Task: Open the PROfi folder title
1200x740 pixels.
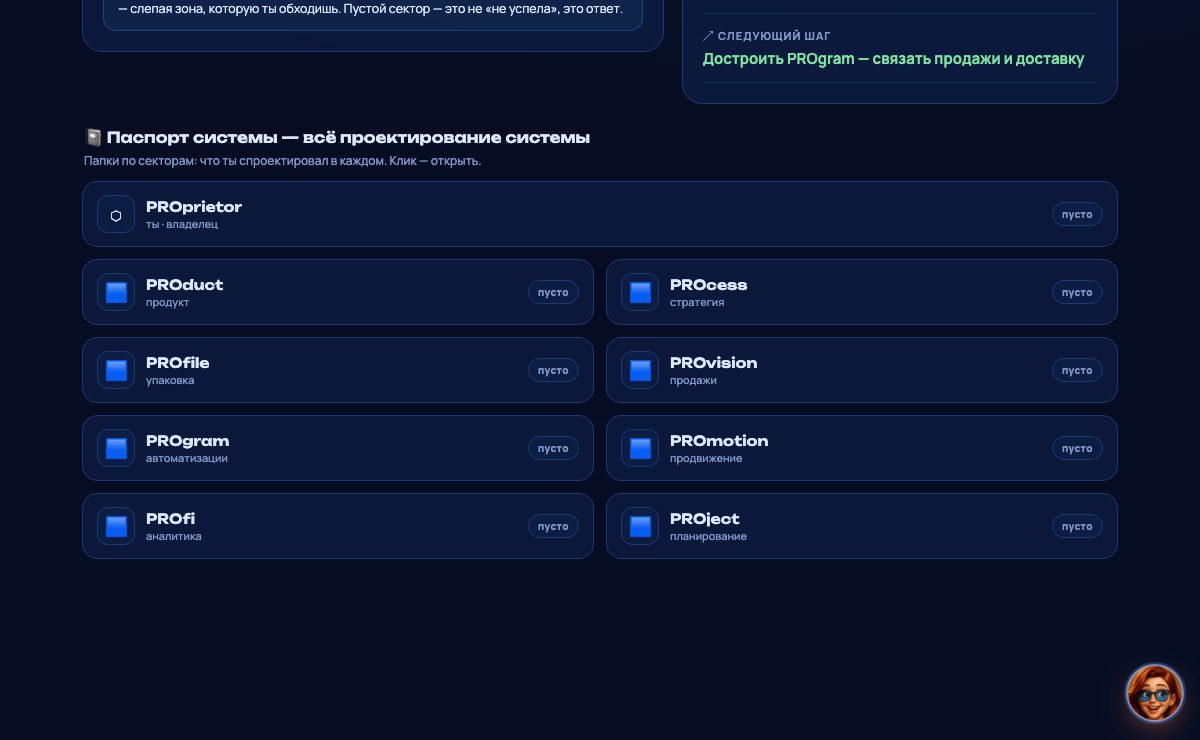Action: point(171,519)
